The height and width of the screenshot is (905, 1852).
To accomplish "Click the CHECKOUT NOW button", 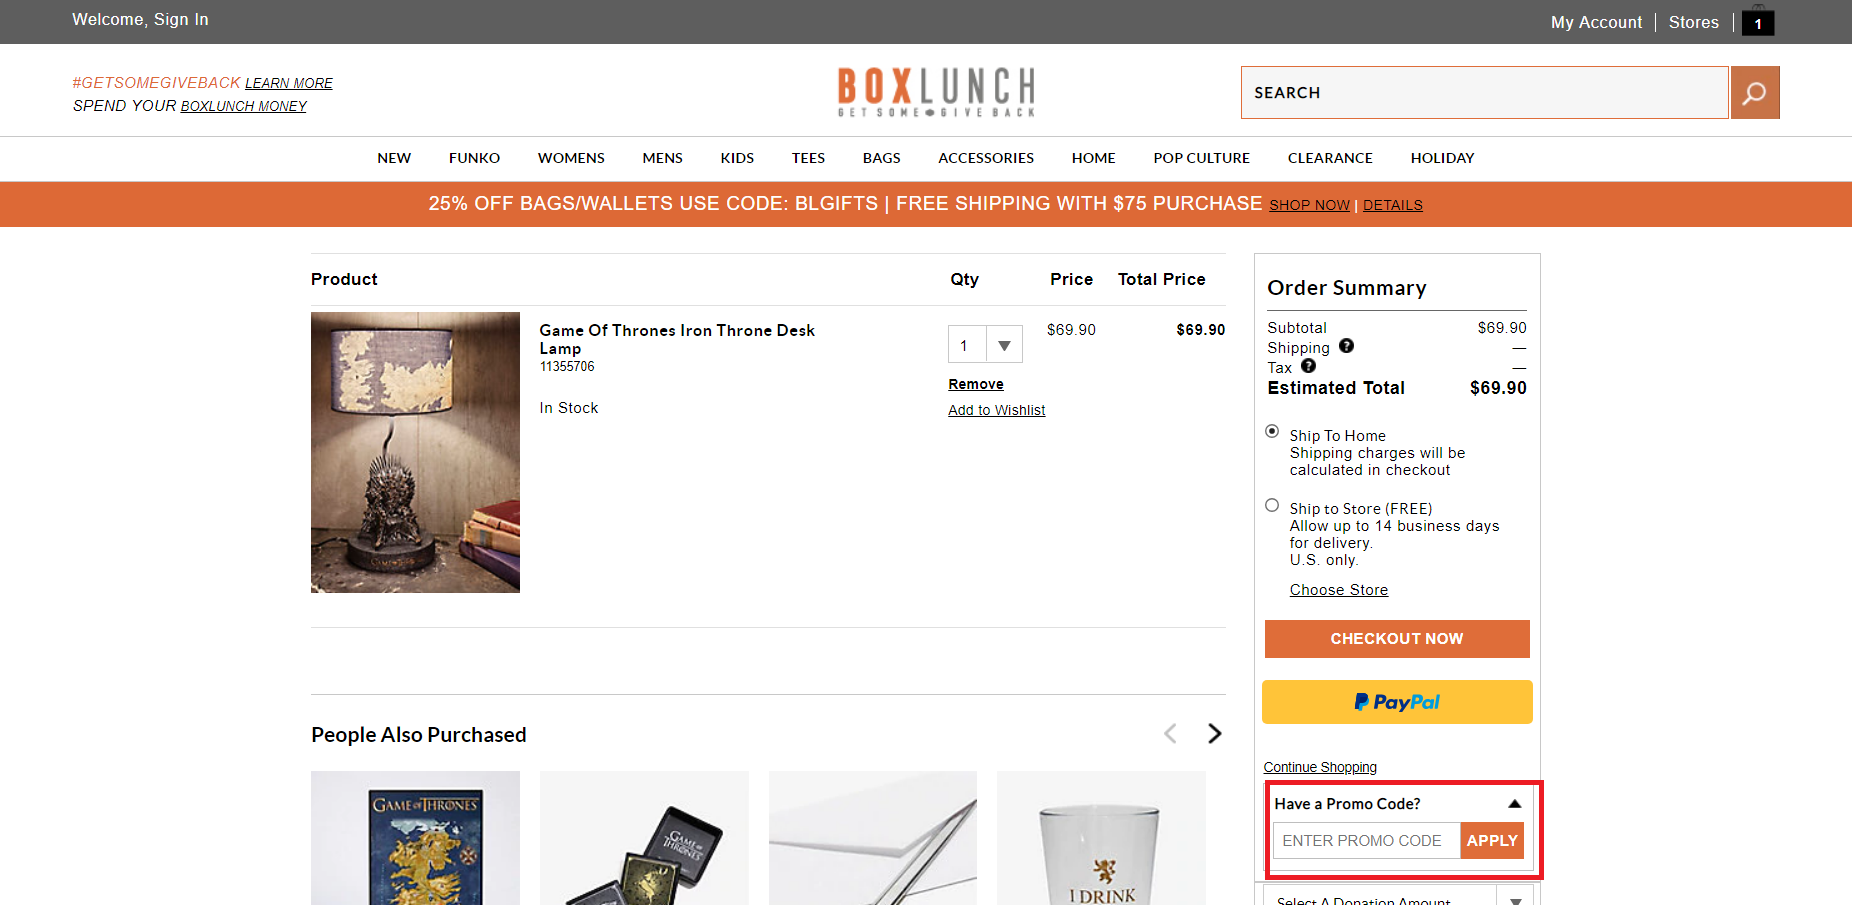I will click(1397, 639).
